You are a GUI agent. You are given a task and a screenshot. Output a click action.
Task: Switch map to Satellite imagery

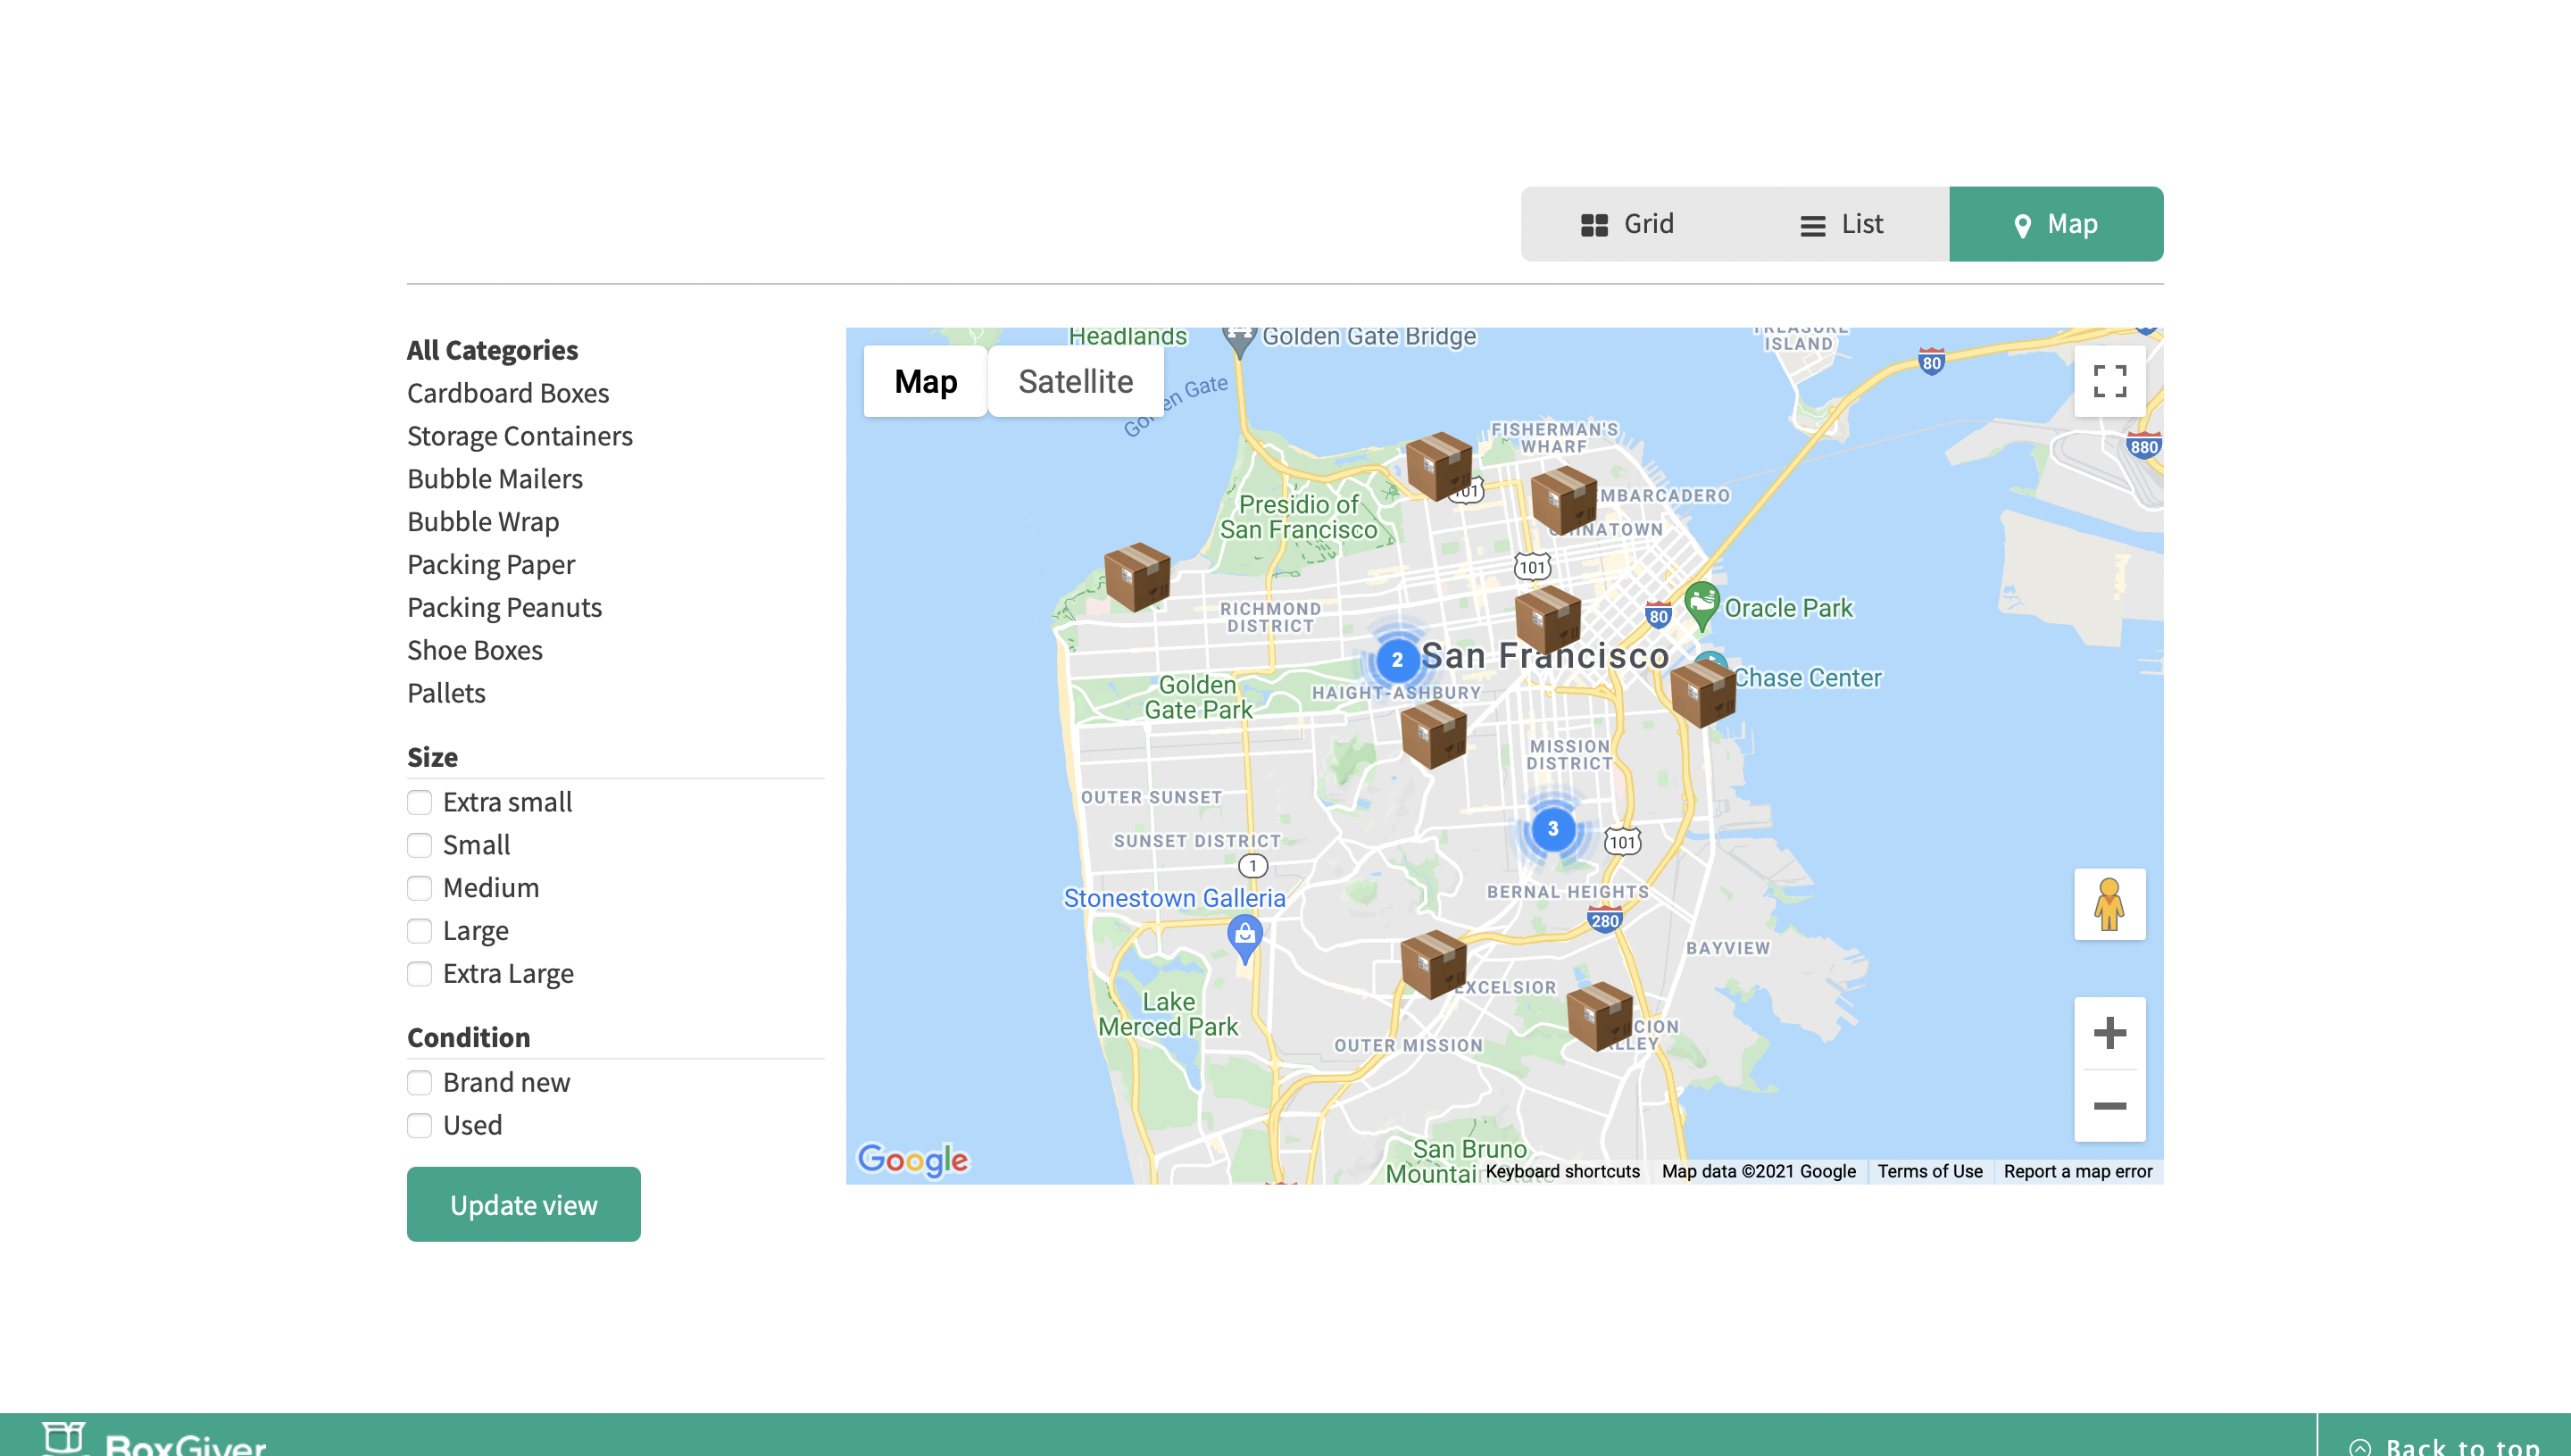1075,381
